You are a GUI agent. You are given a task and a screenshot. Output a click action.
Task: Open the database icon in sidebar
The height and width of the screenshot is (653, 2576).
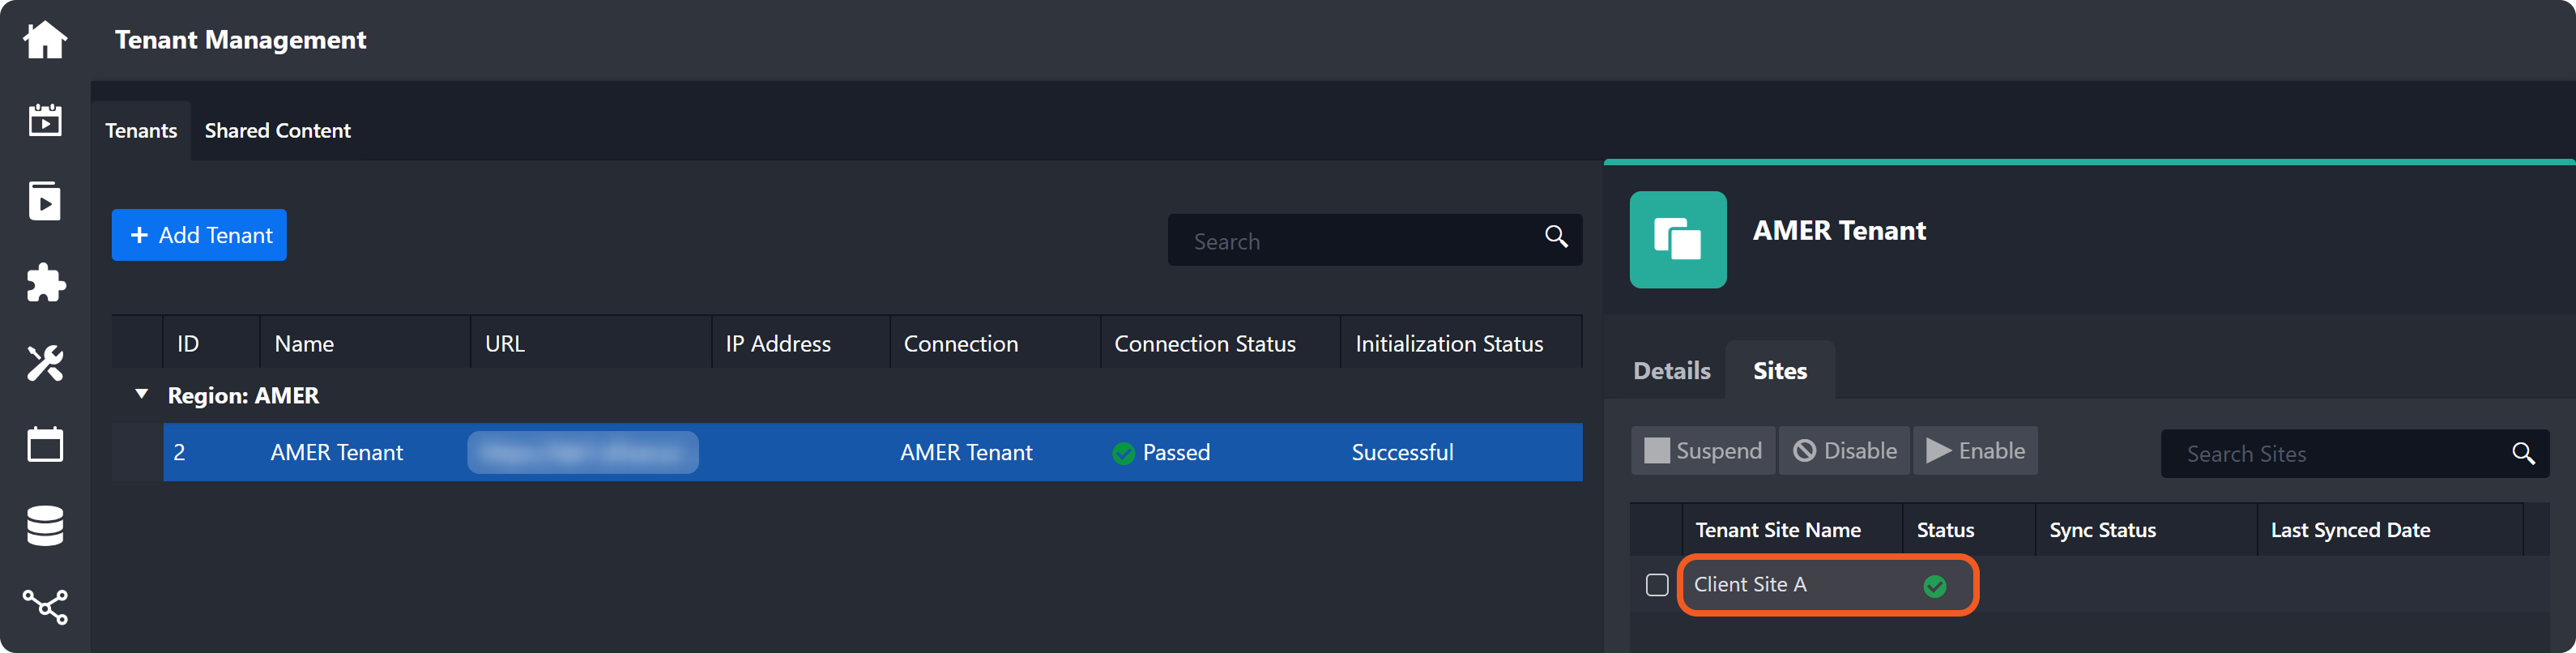coord(45,525)
